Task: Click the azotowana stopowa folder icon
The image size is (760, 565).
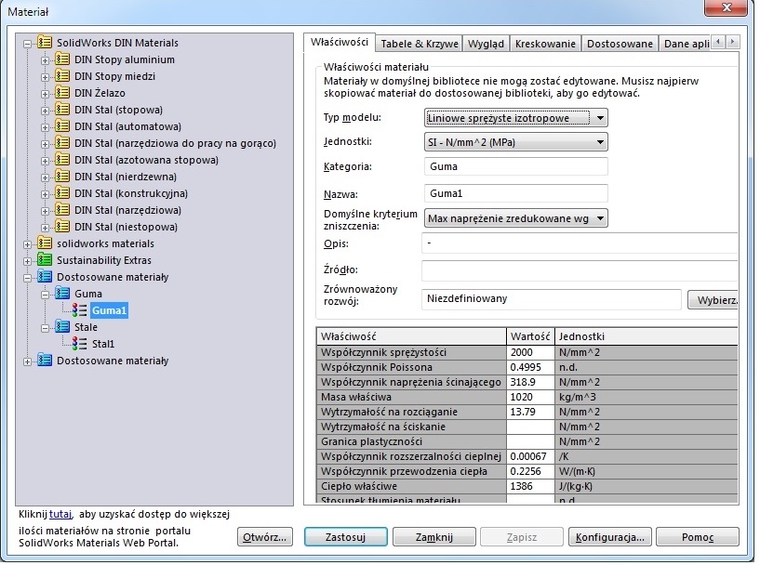Action: (62, 159)
